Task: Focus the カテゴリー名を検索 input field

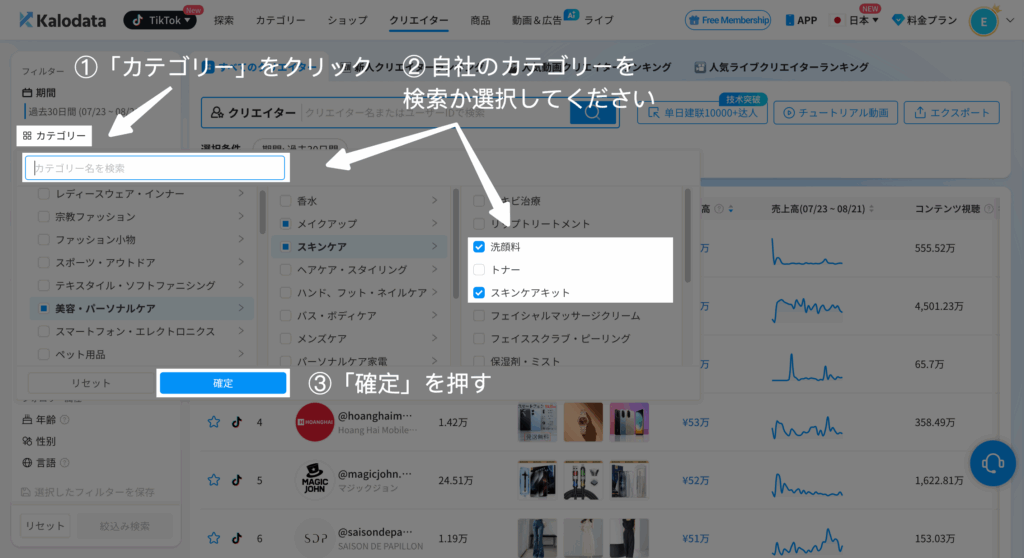Action: pos(155,168)
